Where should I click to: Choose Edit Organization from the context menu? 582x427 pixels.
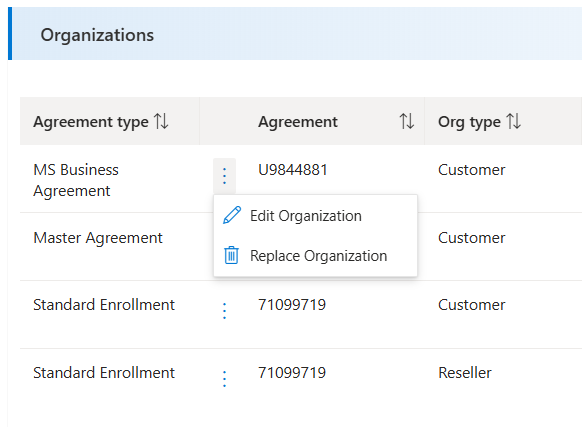click(315, 216)
